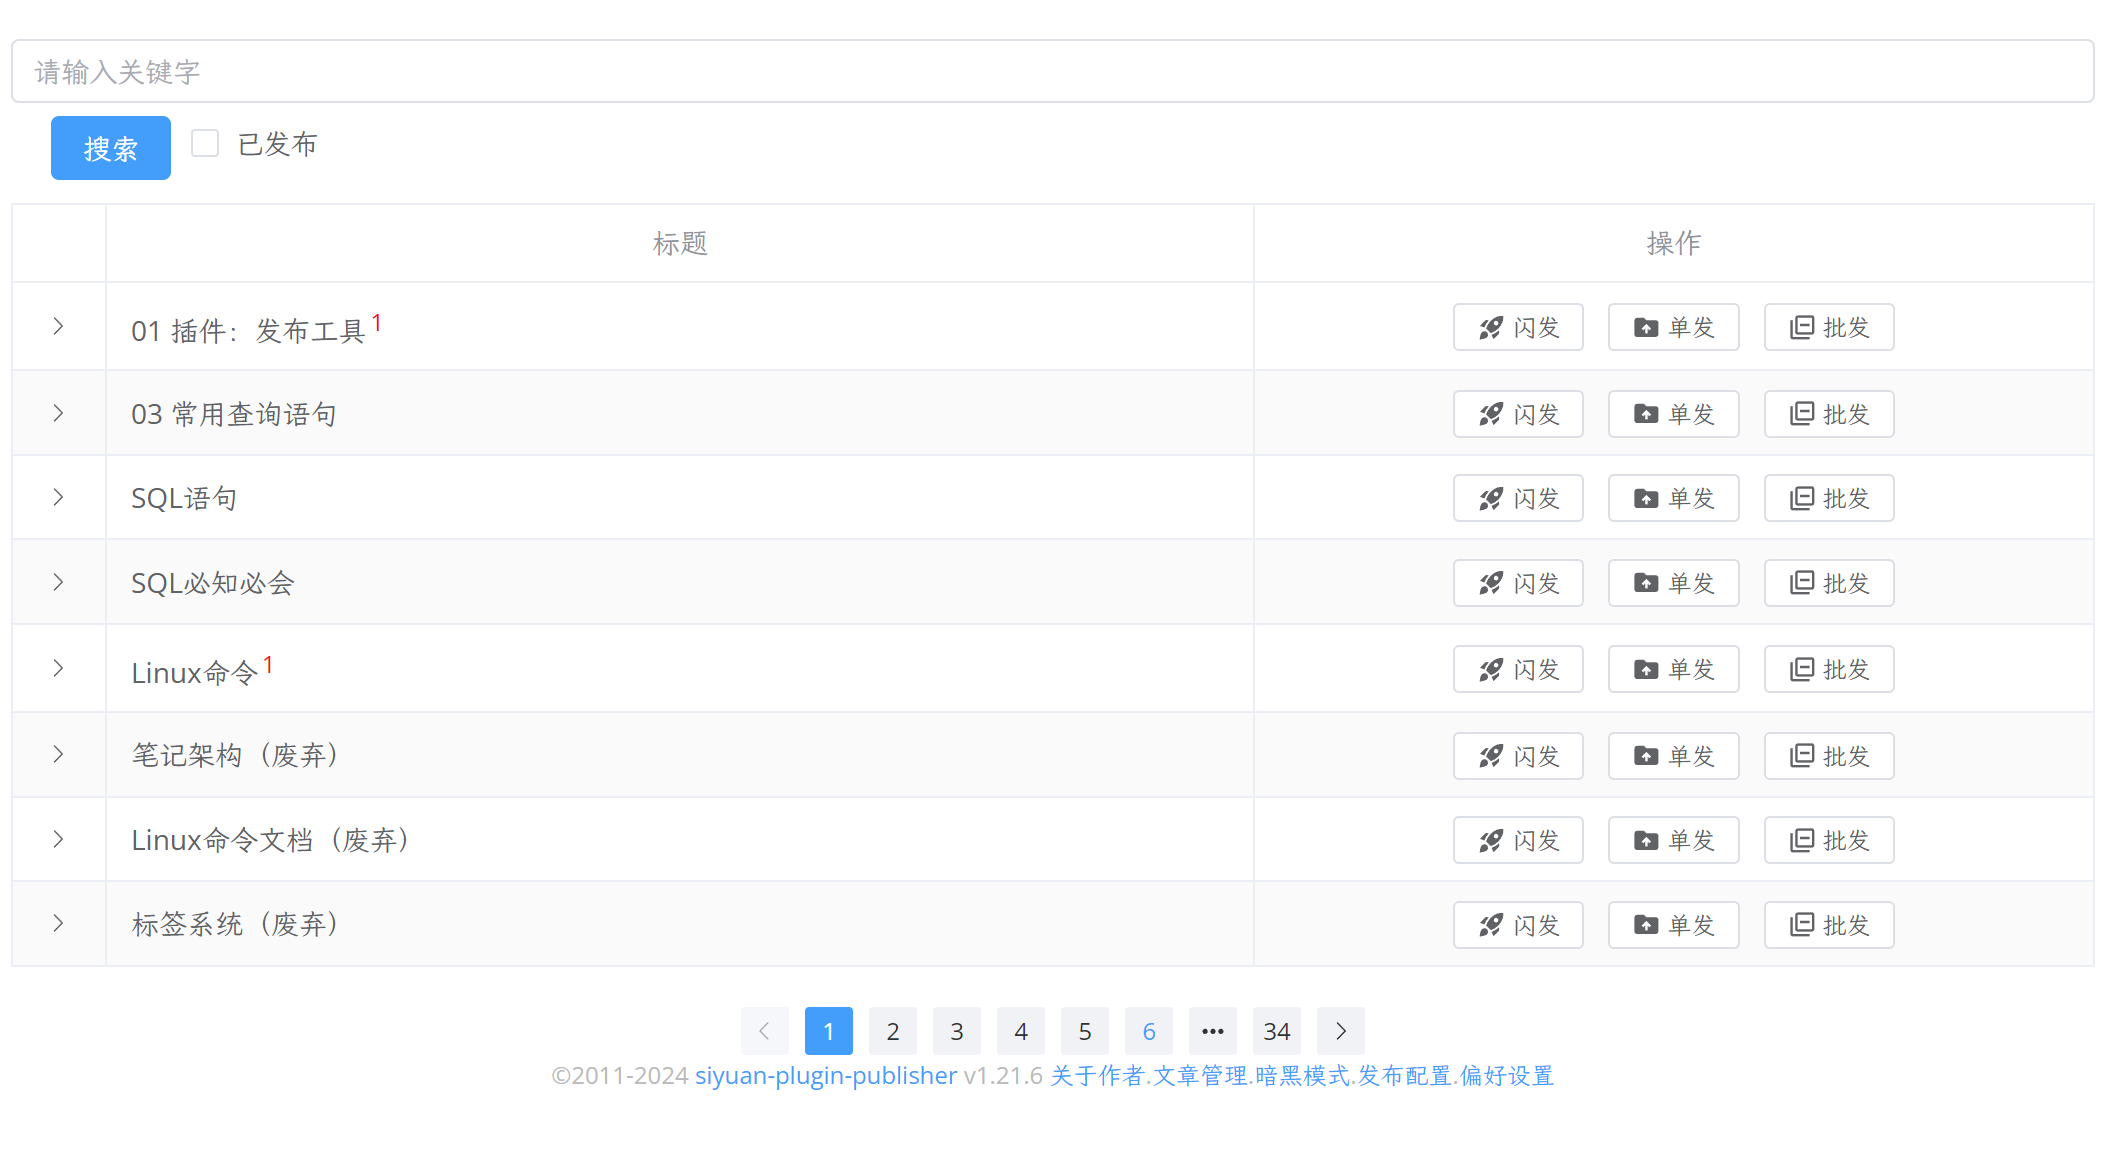The width and height of the screenshot is (2108, 1154).
Task: Jump to last page 34
Action: [1277, 1031]
